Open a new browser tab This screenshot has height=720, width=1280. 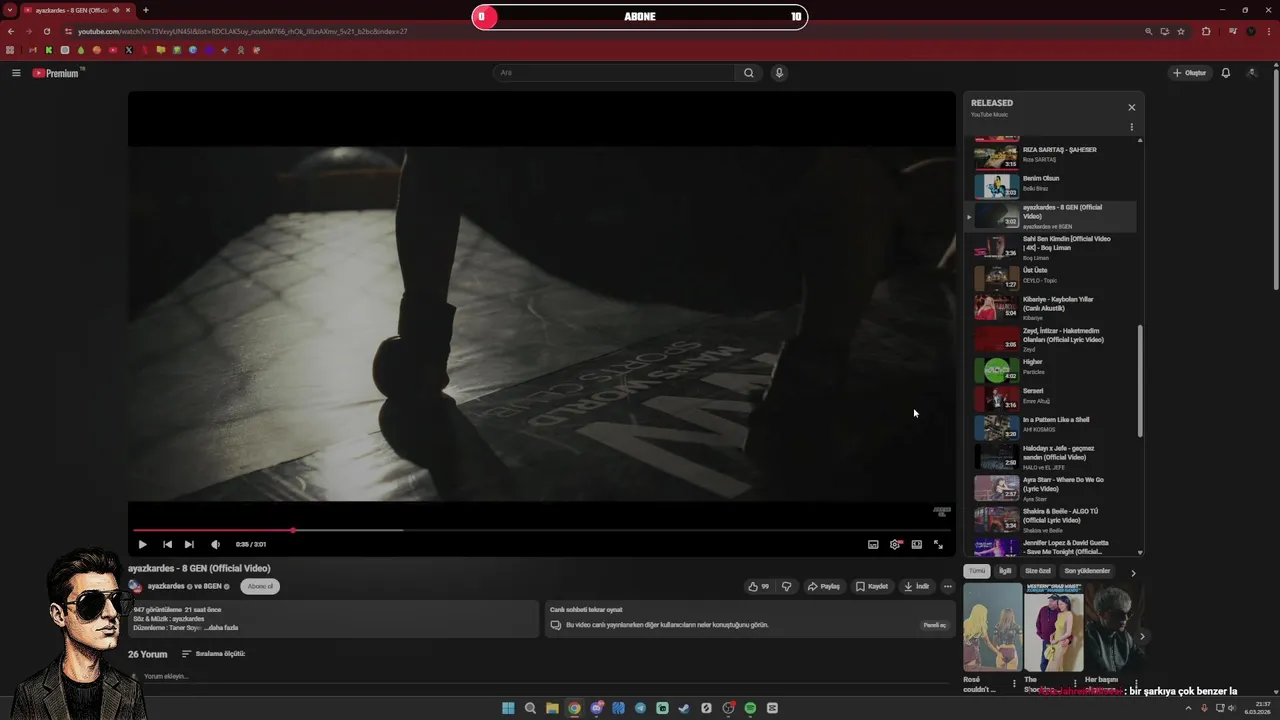point(146,10)
